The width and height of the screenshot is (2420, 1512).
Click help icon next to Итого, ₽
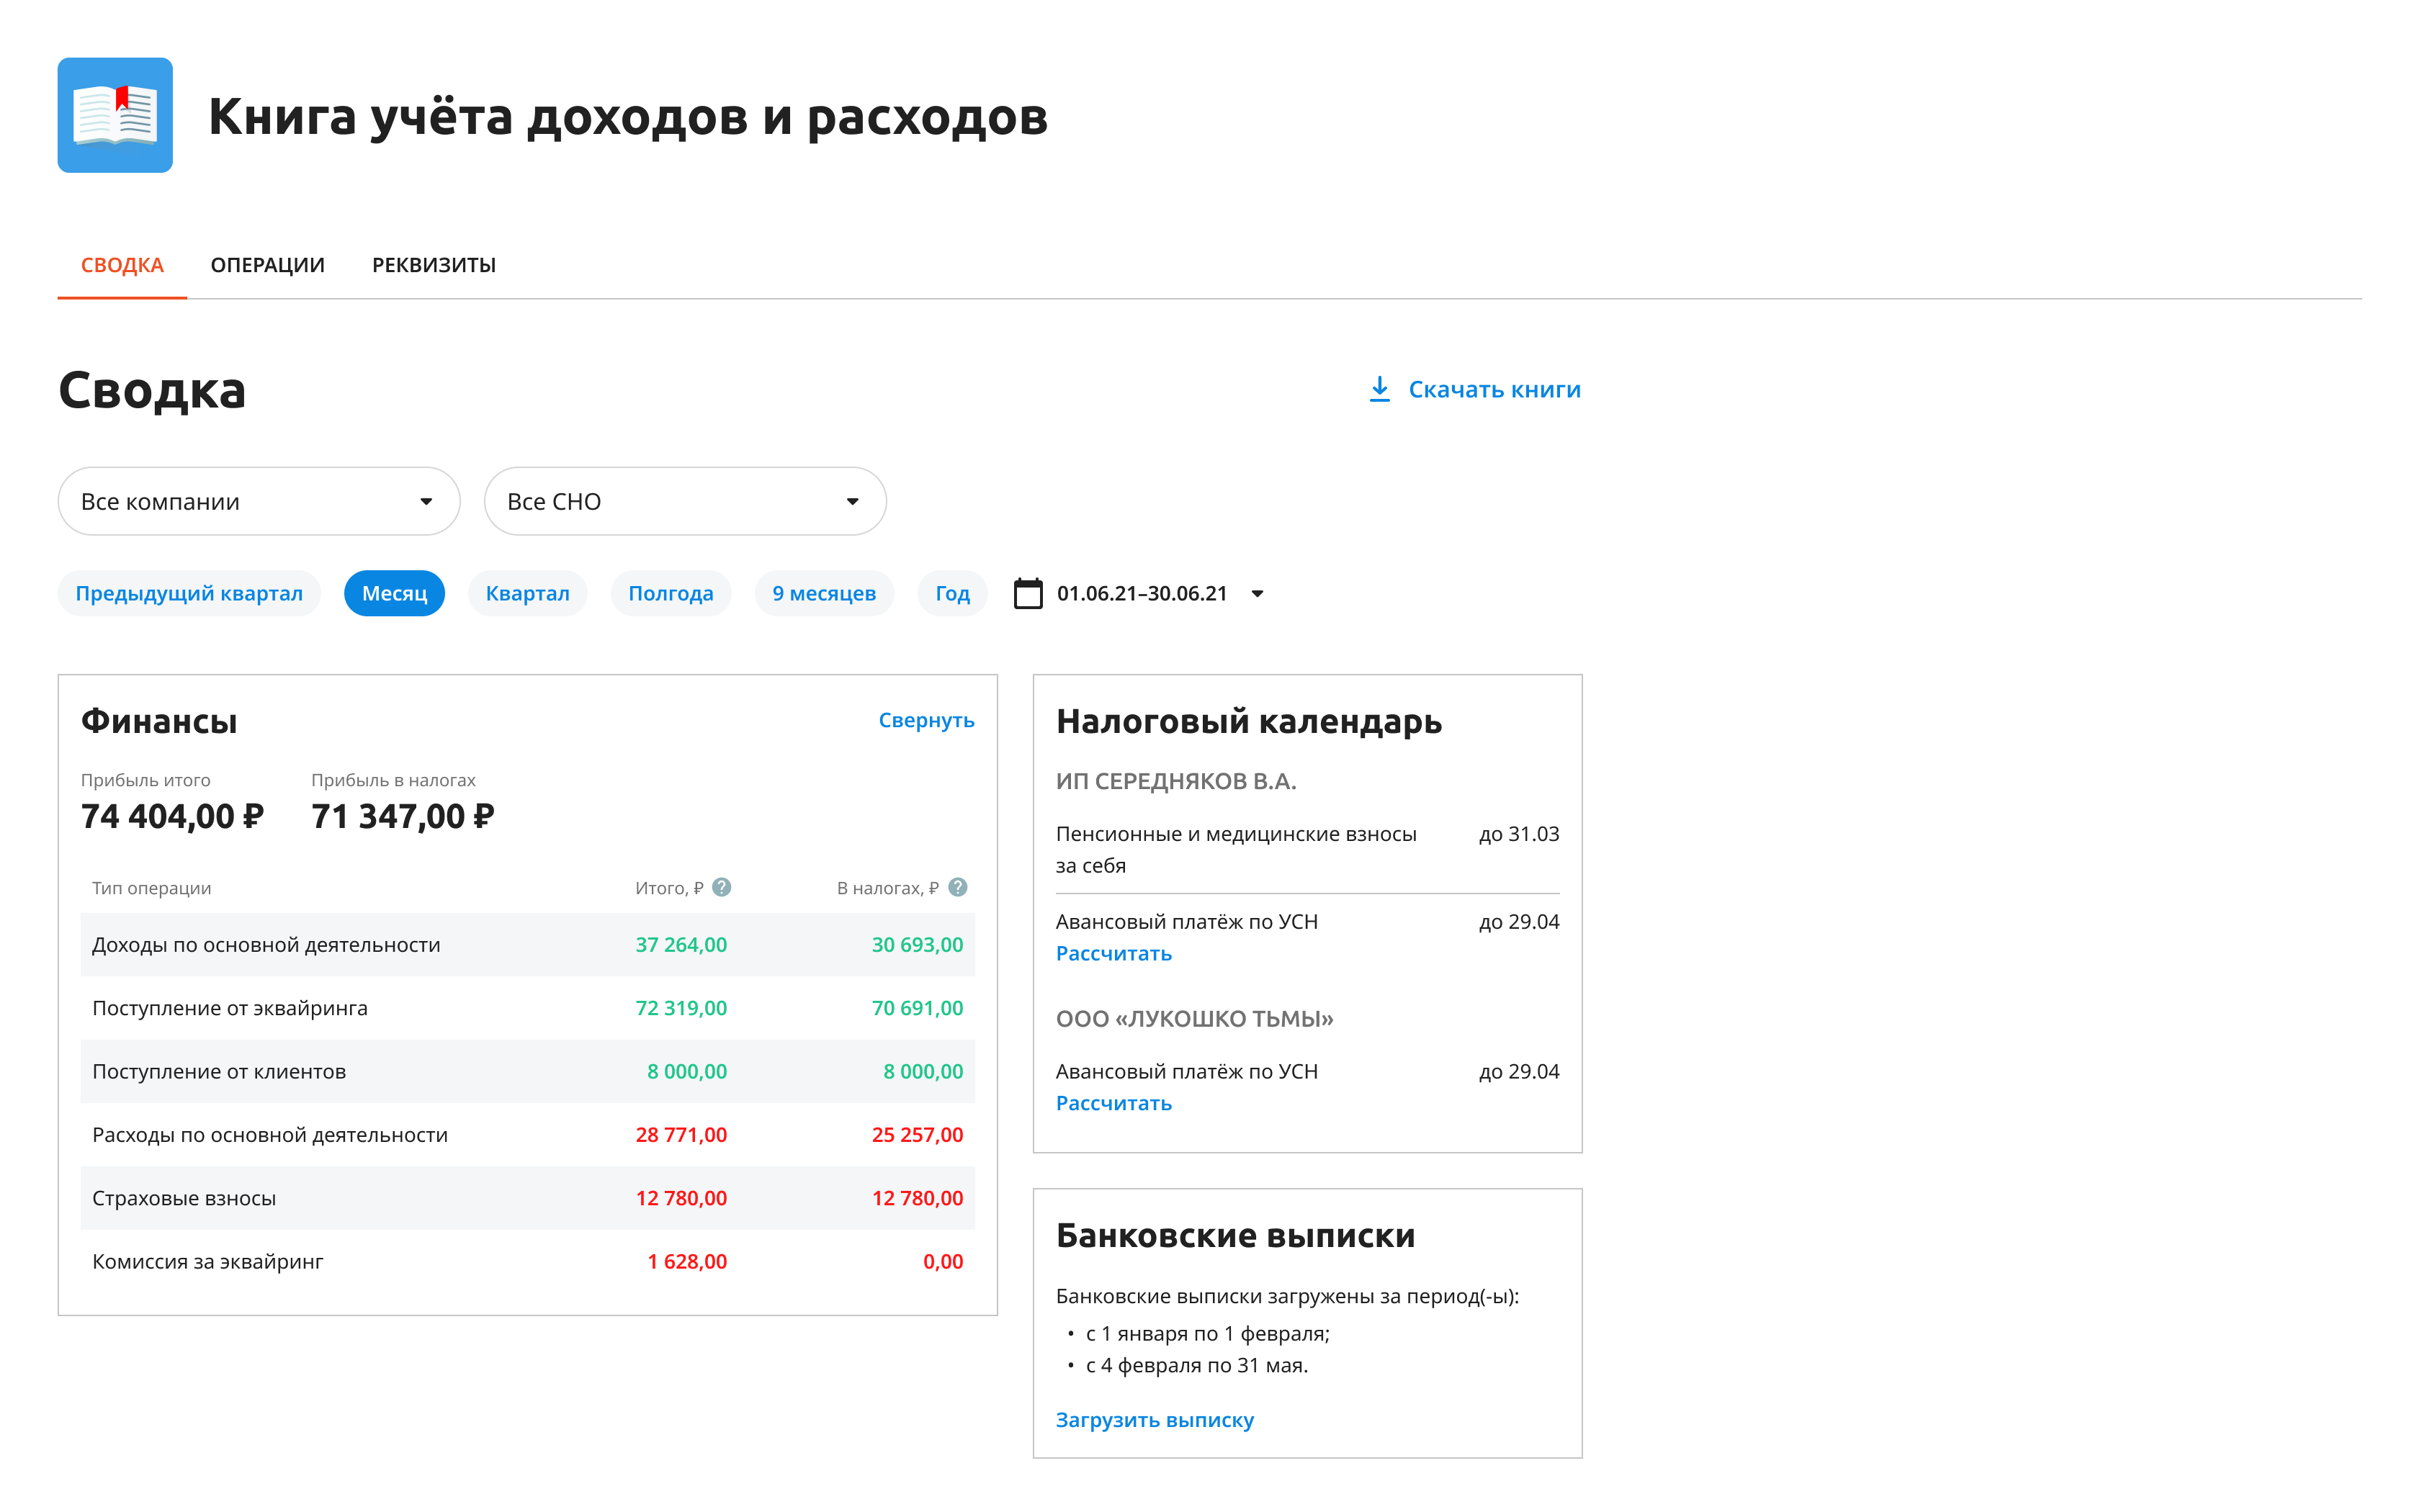click(x=722, y=887)
